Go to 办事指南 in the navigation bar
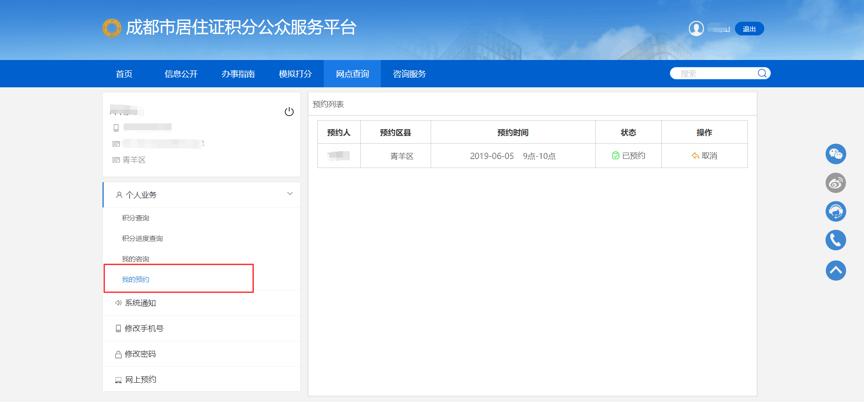Viewport: 864px width, 402px height. [238, 74]
